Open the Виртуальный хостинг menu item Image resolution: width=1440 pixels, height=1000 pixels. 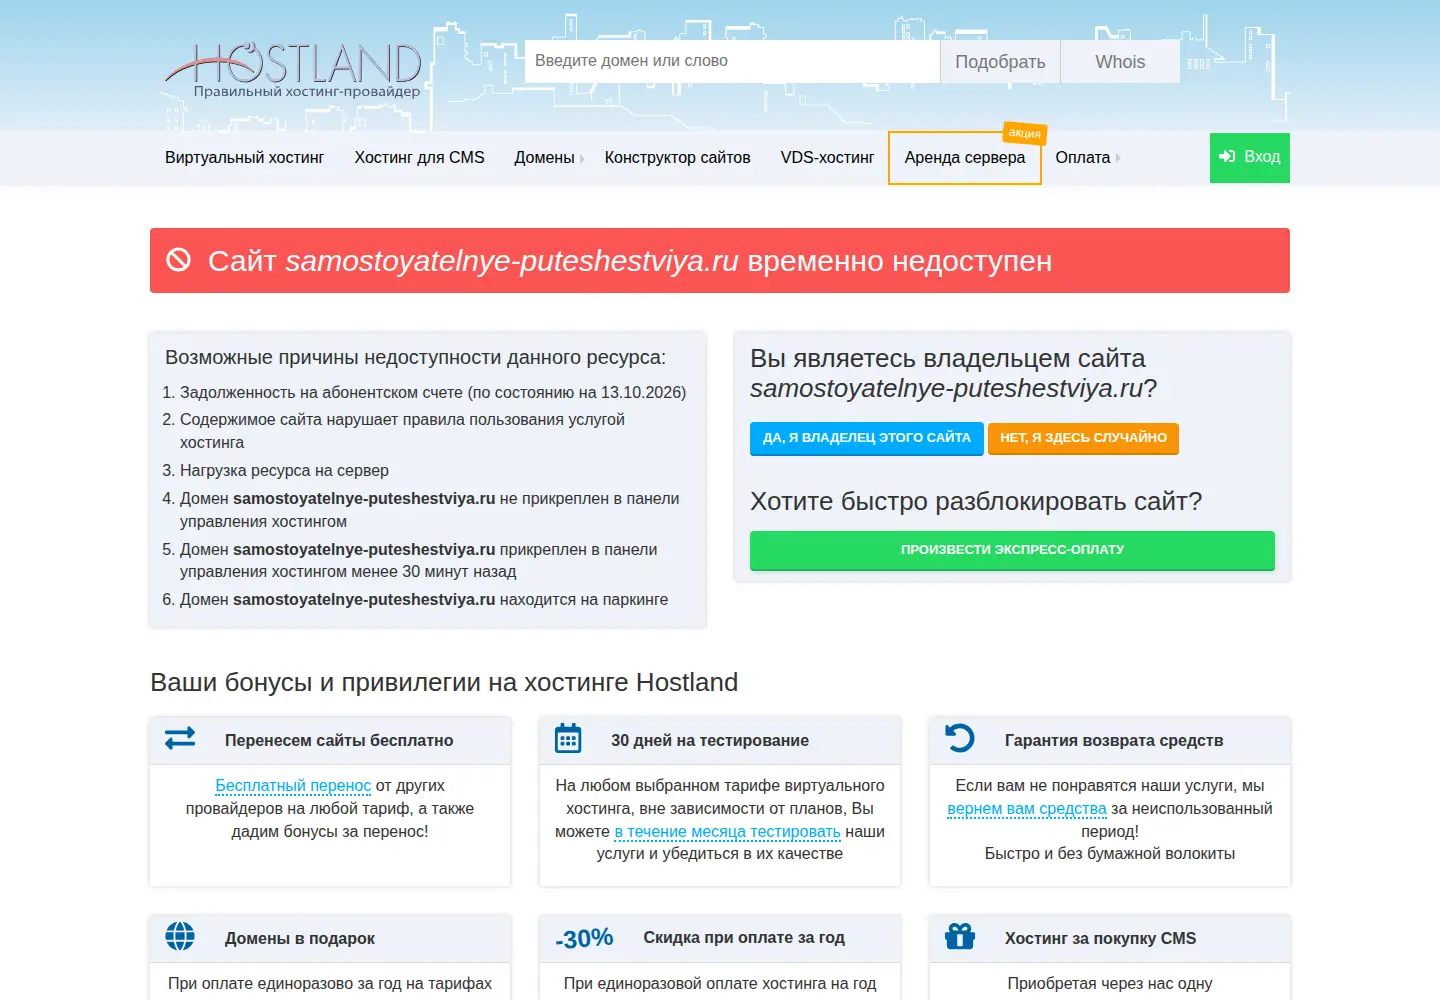point(245,158)
